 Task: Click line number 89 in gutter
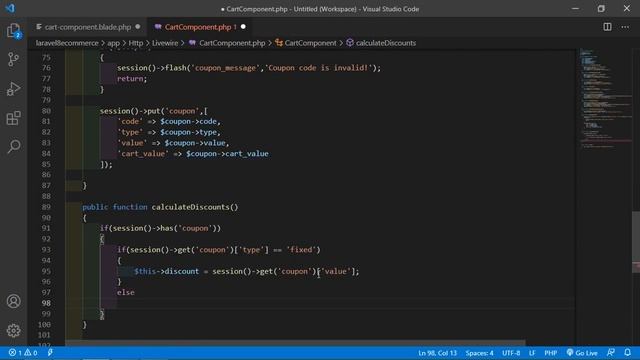pyautogui.click(x=46, y=207)
